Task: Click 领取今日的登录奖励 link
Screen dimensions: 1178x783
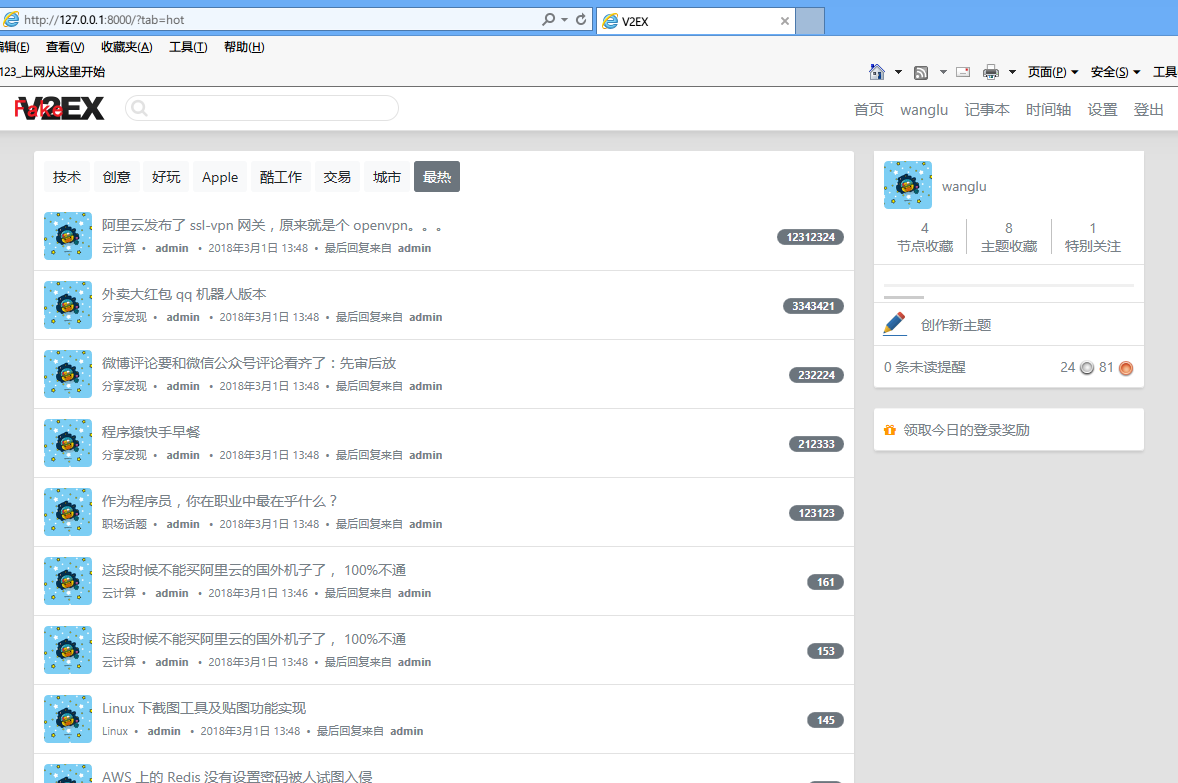Action: 966,430
